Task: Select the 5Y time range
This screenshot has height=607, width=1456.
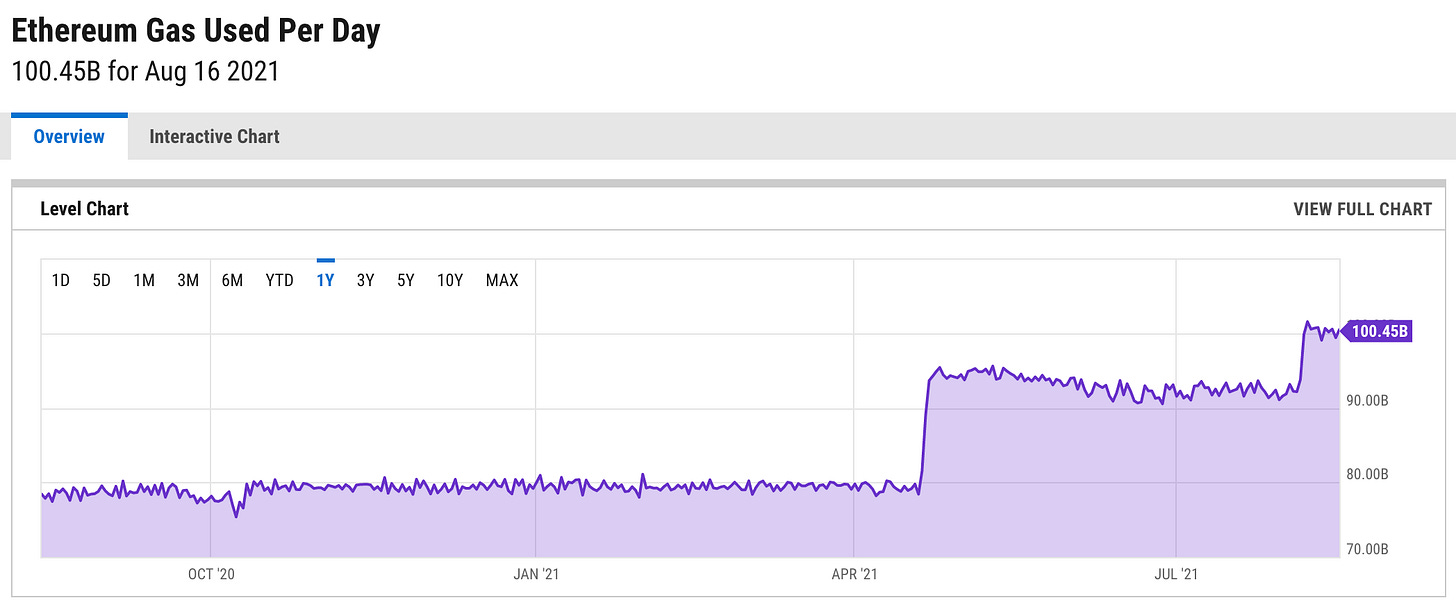Action: pyautogui.click(x=405, y=280)
